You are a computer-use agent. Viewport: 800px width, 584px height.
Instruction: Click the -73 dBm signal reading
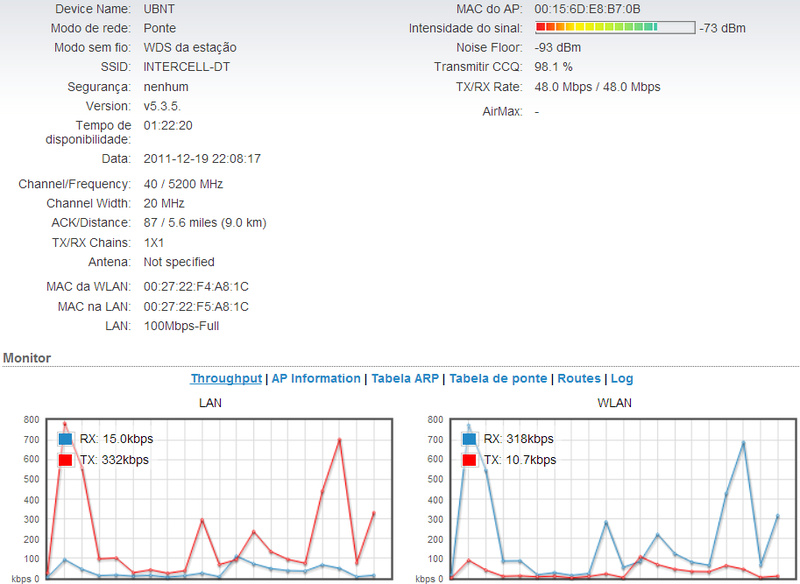tap(722, 28)
